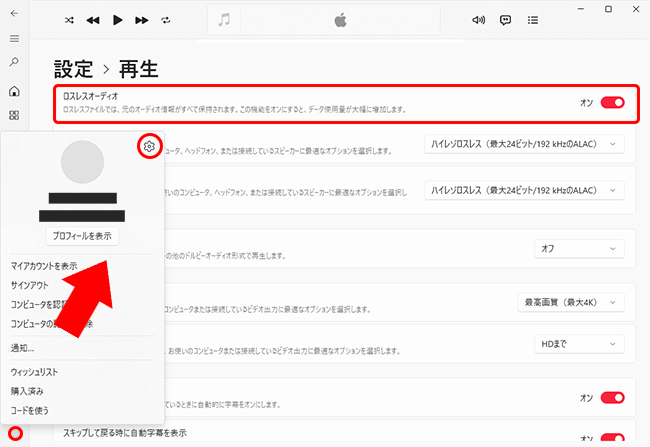Click the Apple logo in now-playing area

(x=340, y=19)
